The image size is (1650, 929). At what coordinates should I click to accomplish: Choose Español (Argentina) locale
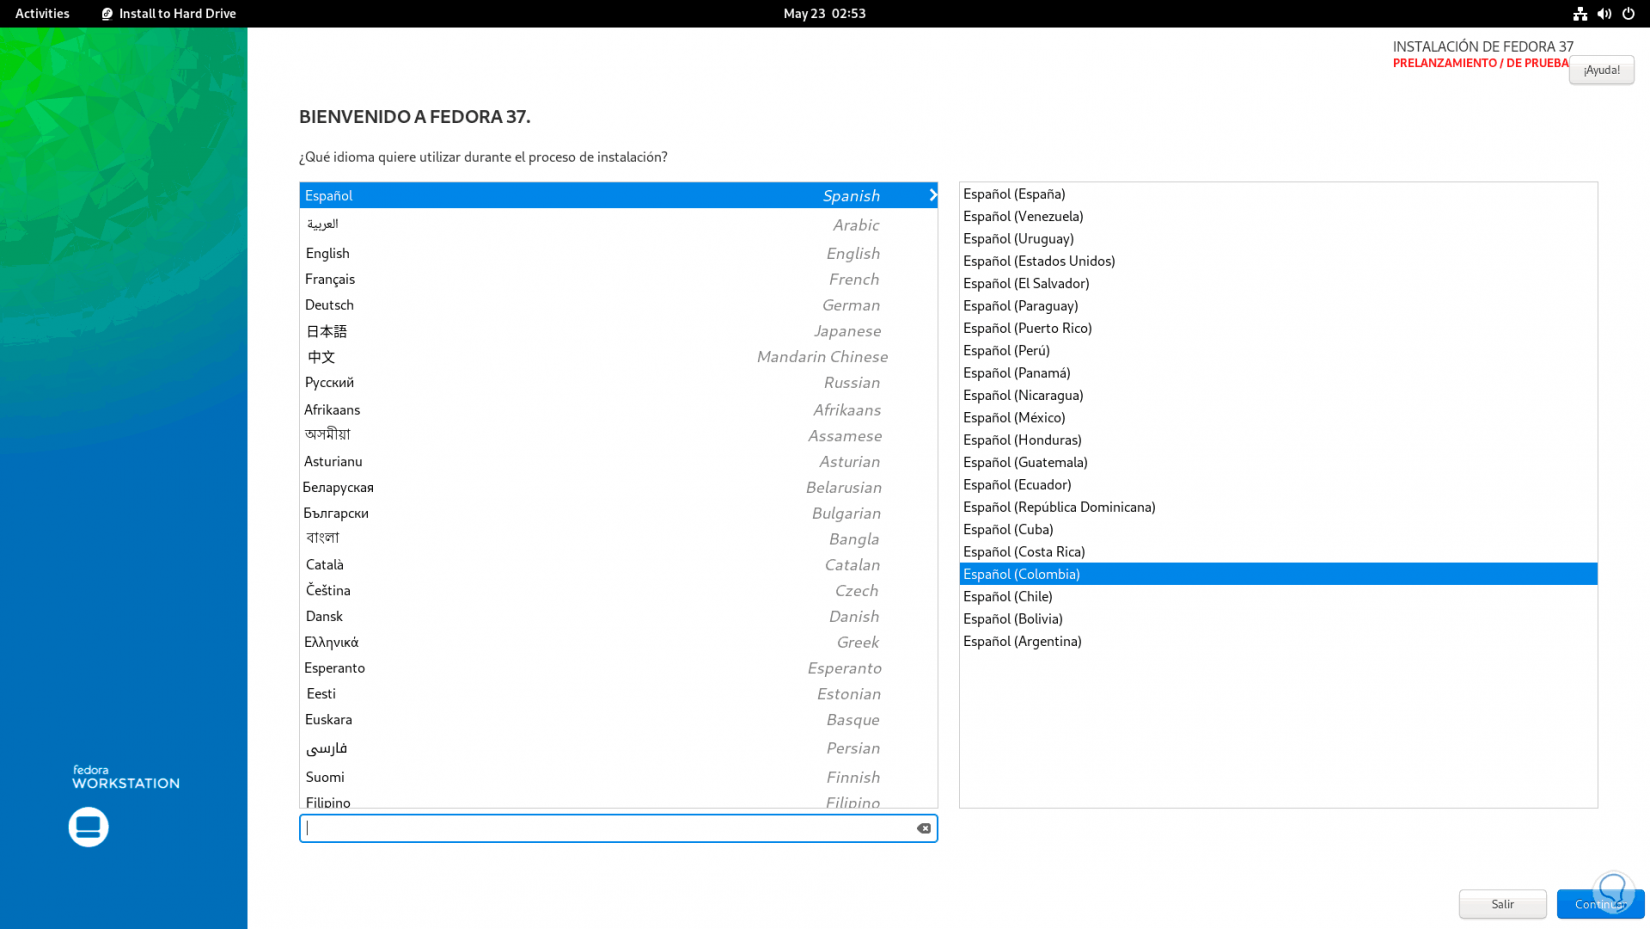click(x=1278, y=642)
